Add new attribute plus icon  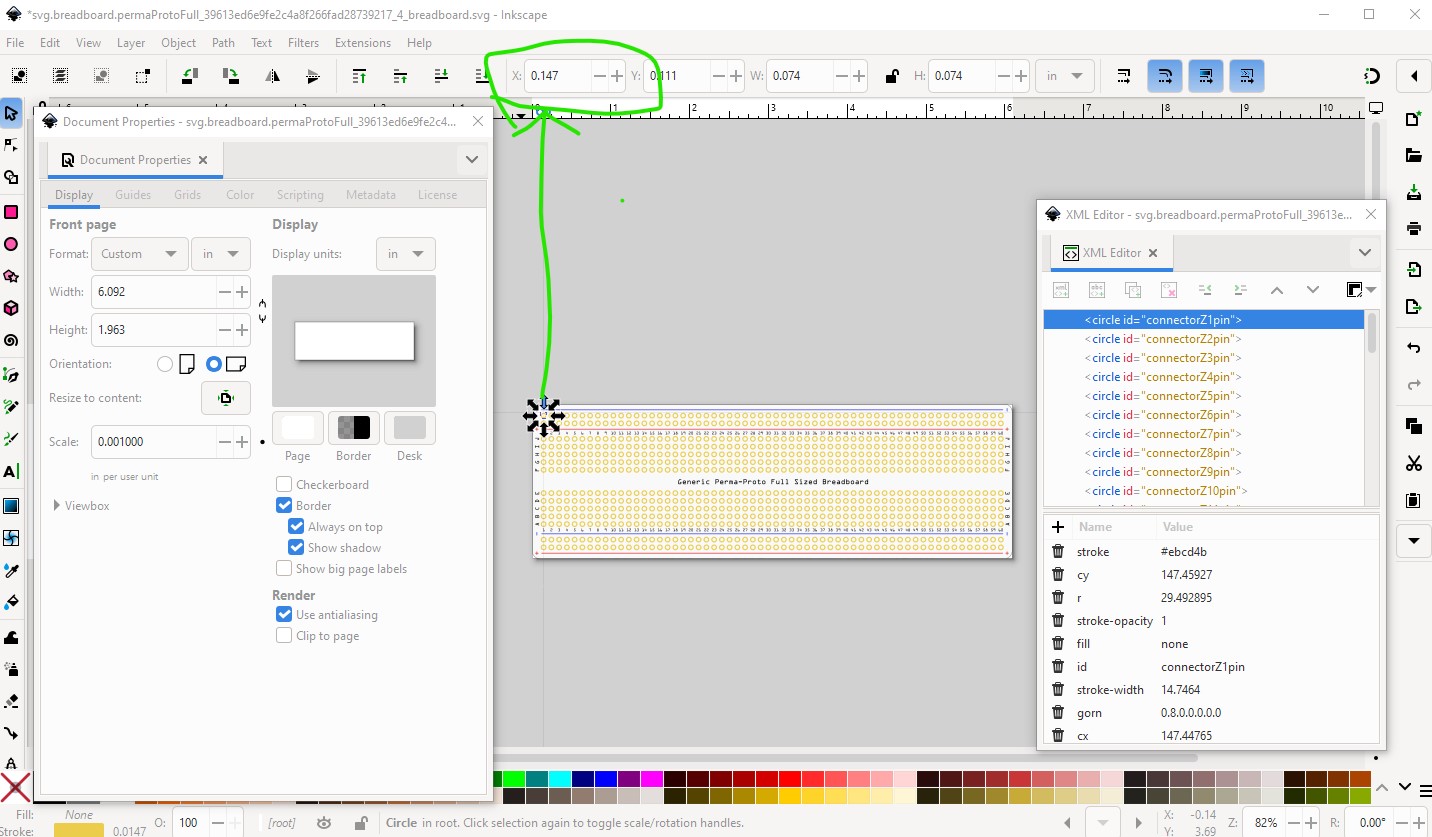pyautogui.click(x=1058, y=526)
